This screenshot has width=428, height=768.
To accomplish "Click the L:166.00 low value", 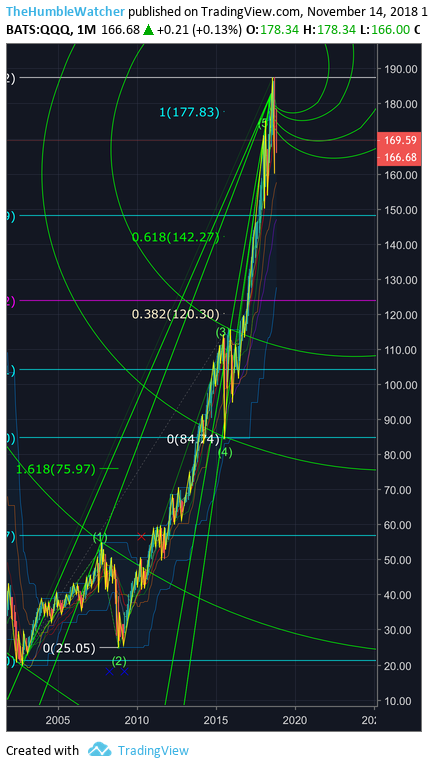I will pos(384,30).
